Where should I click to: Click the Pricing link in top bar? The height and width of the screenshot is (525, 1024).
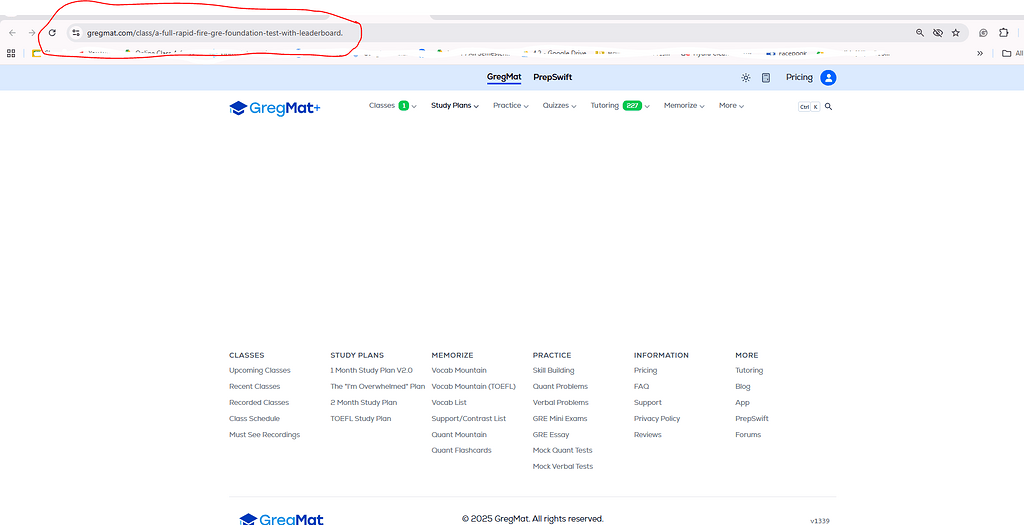point(799,78)
